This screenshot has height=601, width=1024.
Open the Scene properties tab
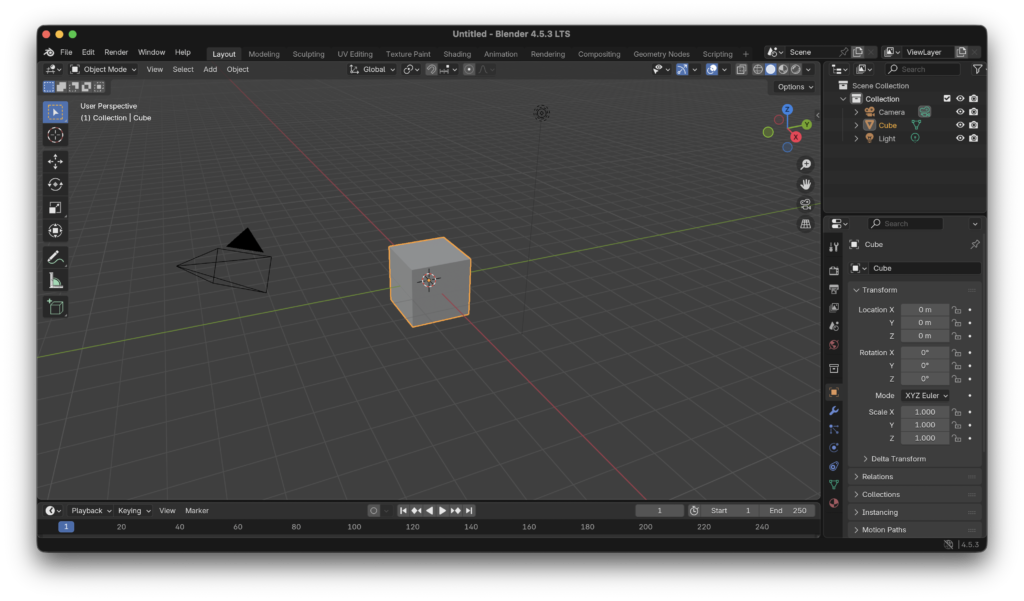click(834, 326)
